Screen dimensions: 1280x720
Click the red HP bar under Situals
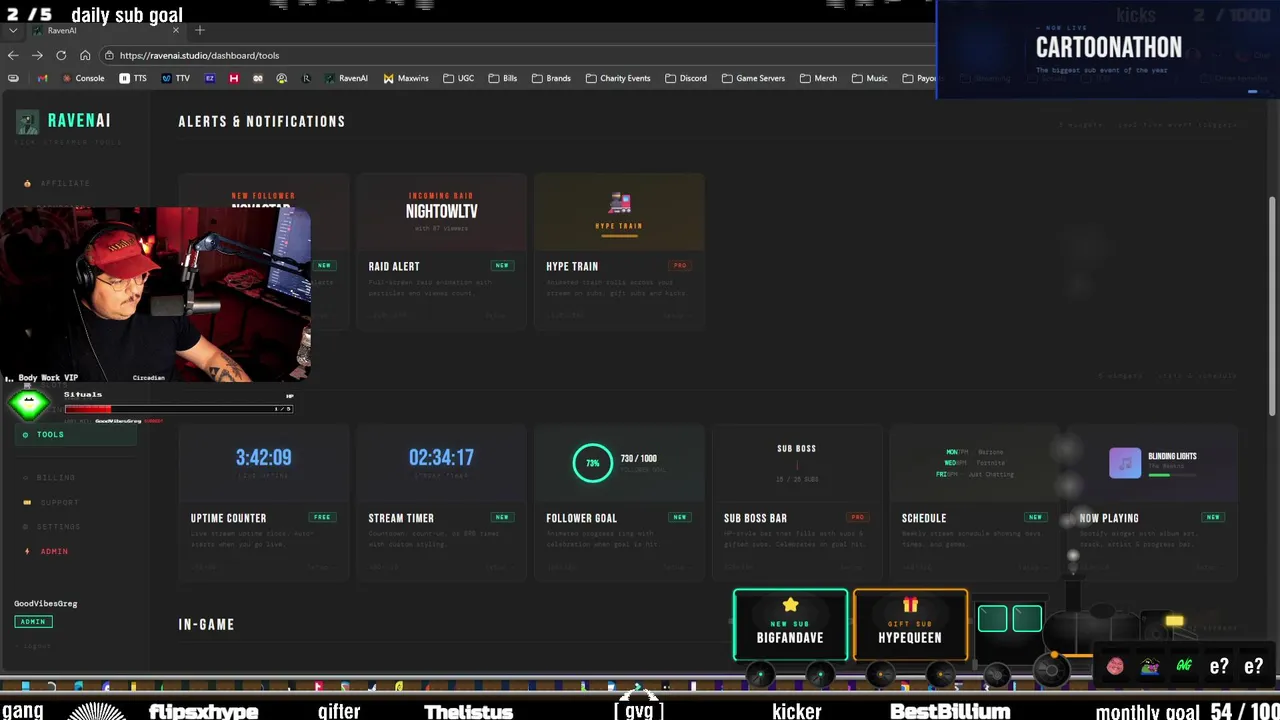pyautogui.click(x=178, y=408)
